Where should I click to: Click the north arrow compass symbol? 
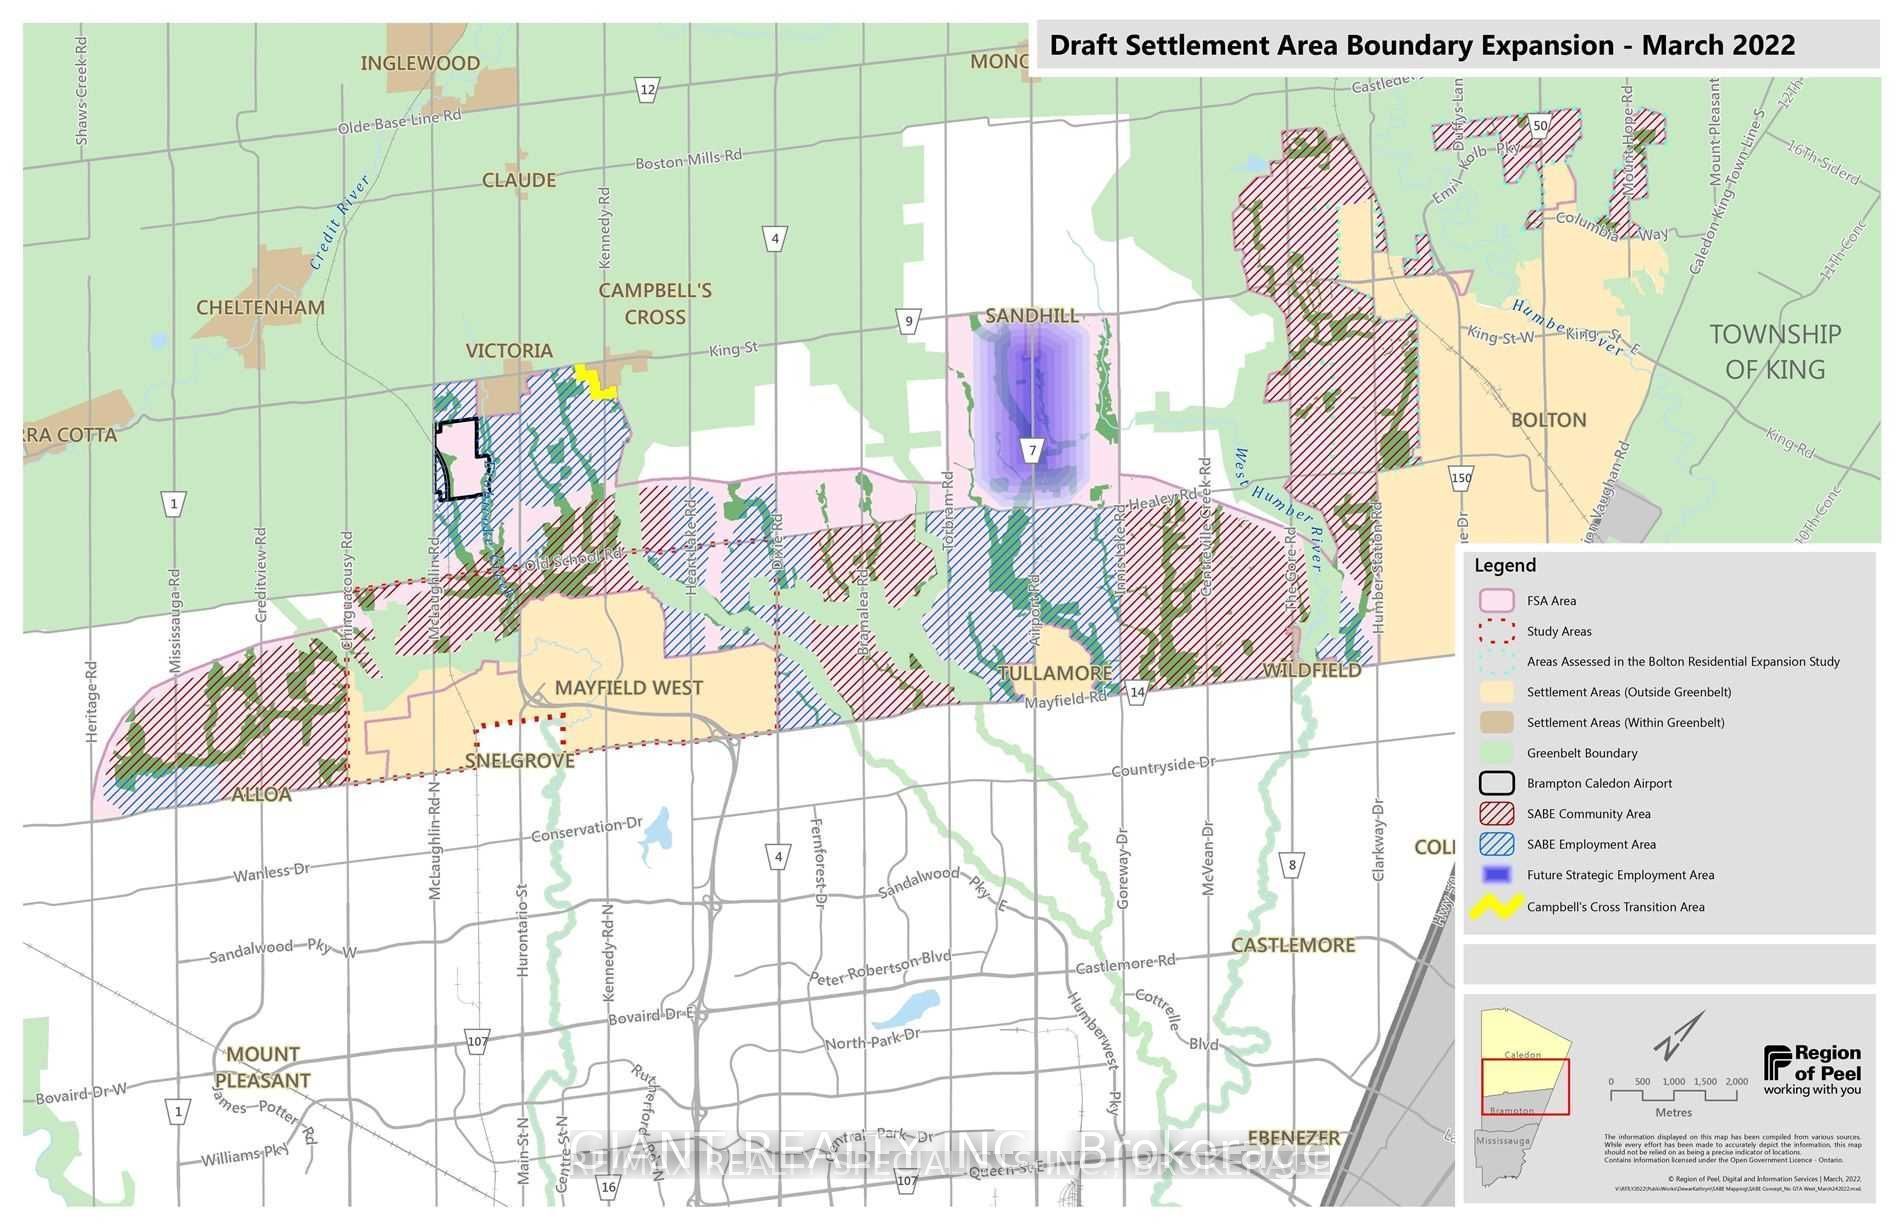(1679, 1035)
